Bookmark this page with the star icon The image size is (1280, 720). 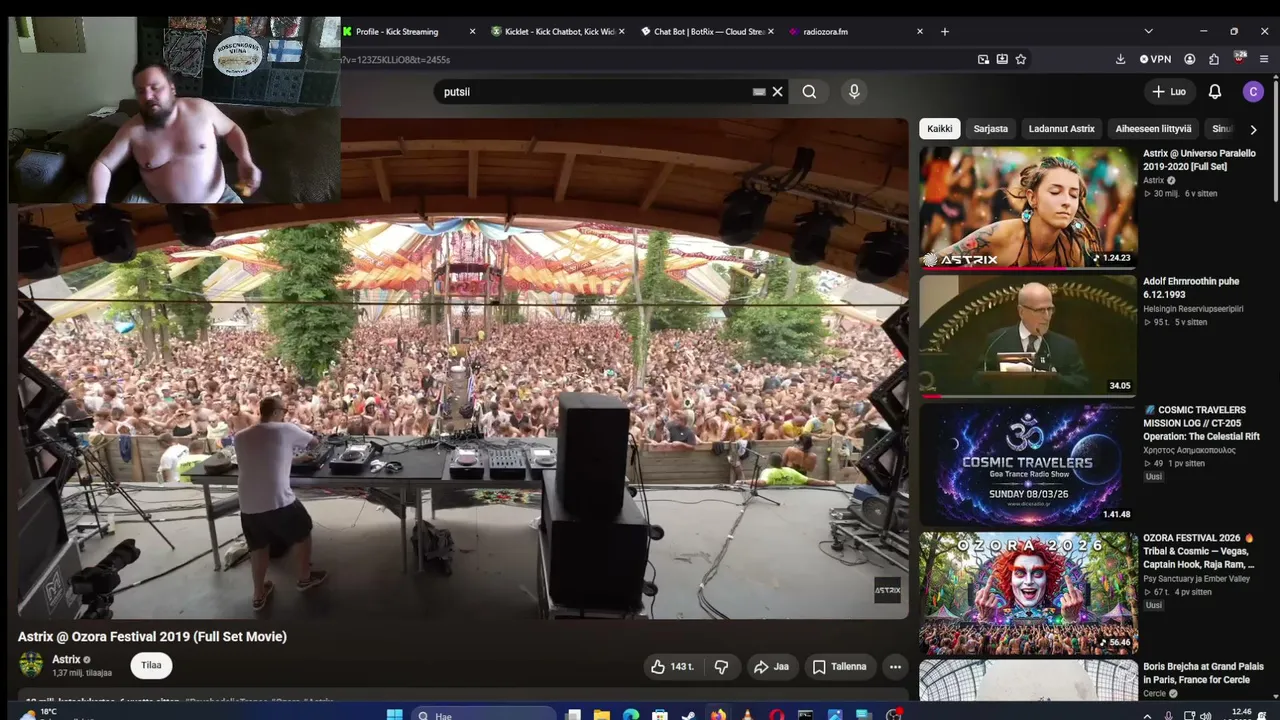(1021, 59)
